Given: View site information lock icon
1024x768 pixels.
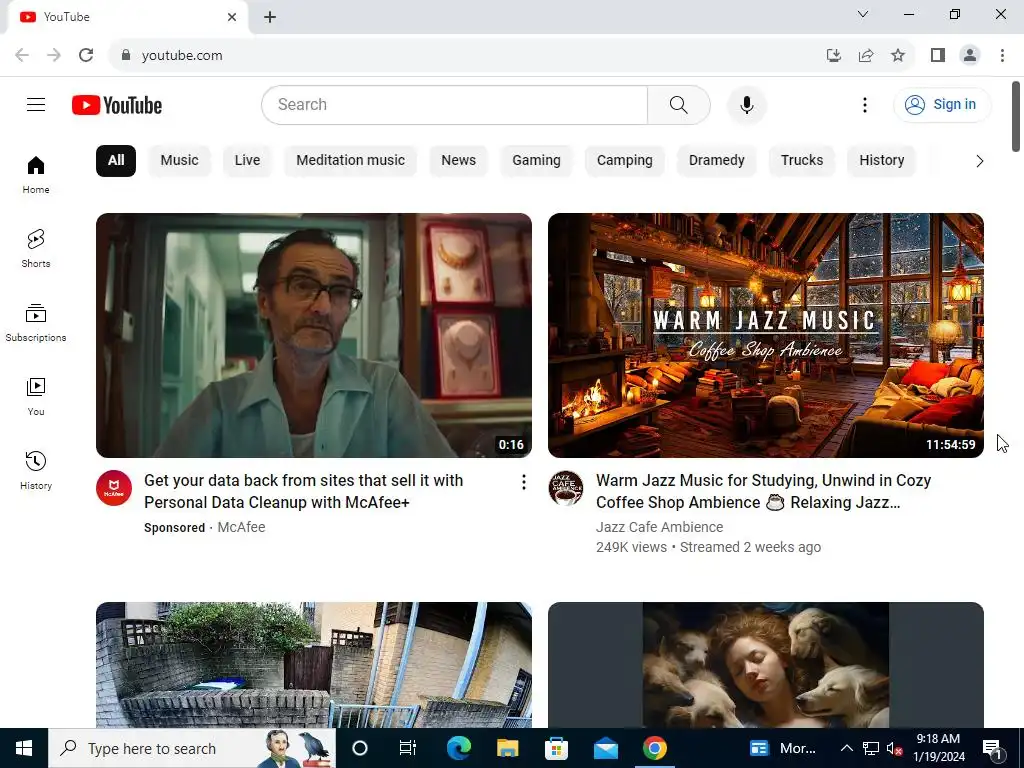Looking at the screenshot, I should (x=126, y=55).
